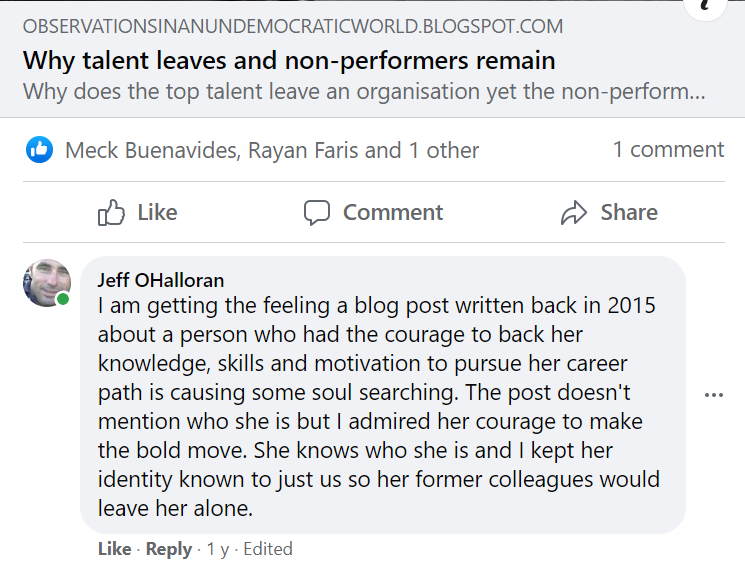Screen dimensions: 745x561
Task: Click the green online status dot
Action: coord(63,300)
